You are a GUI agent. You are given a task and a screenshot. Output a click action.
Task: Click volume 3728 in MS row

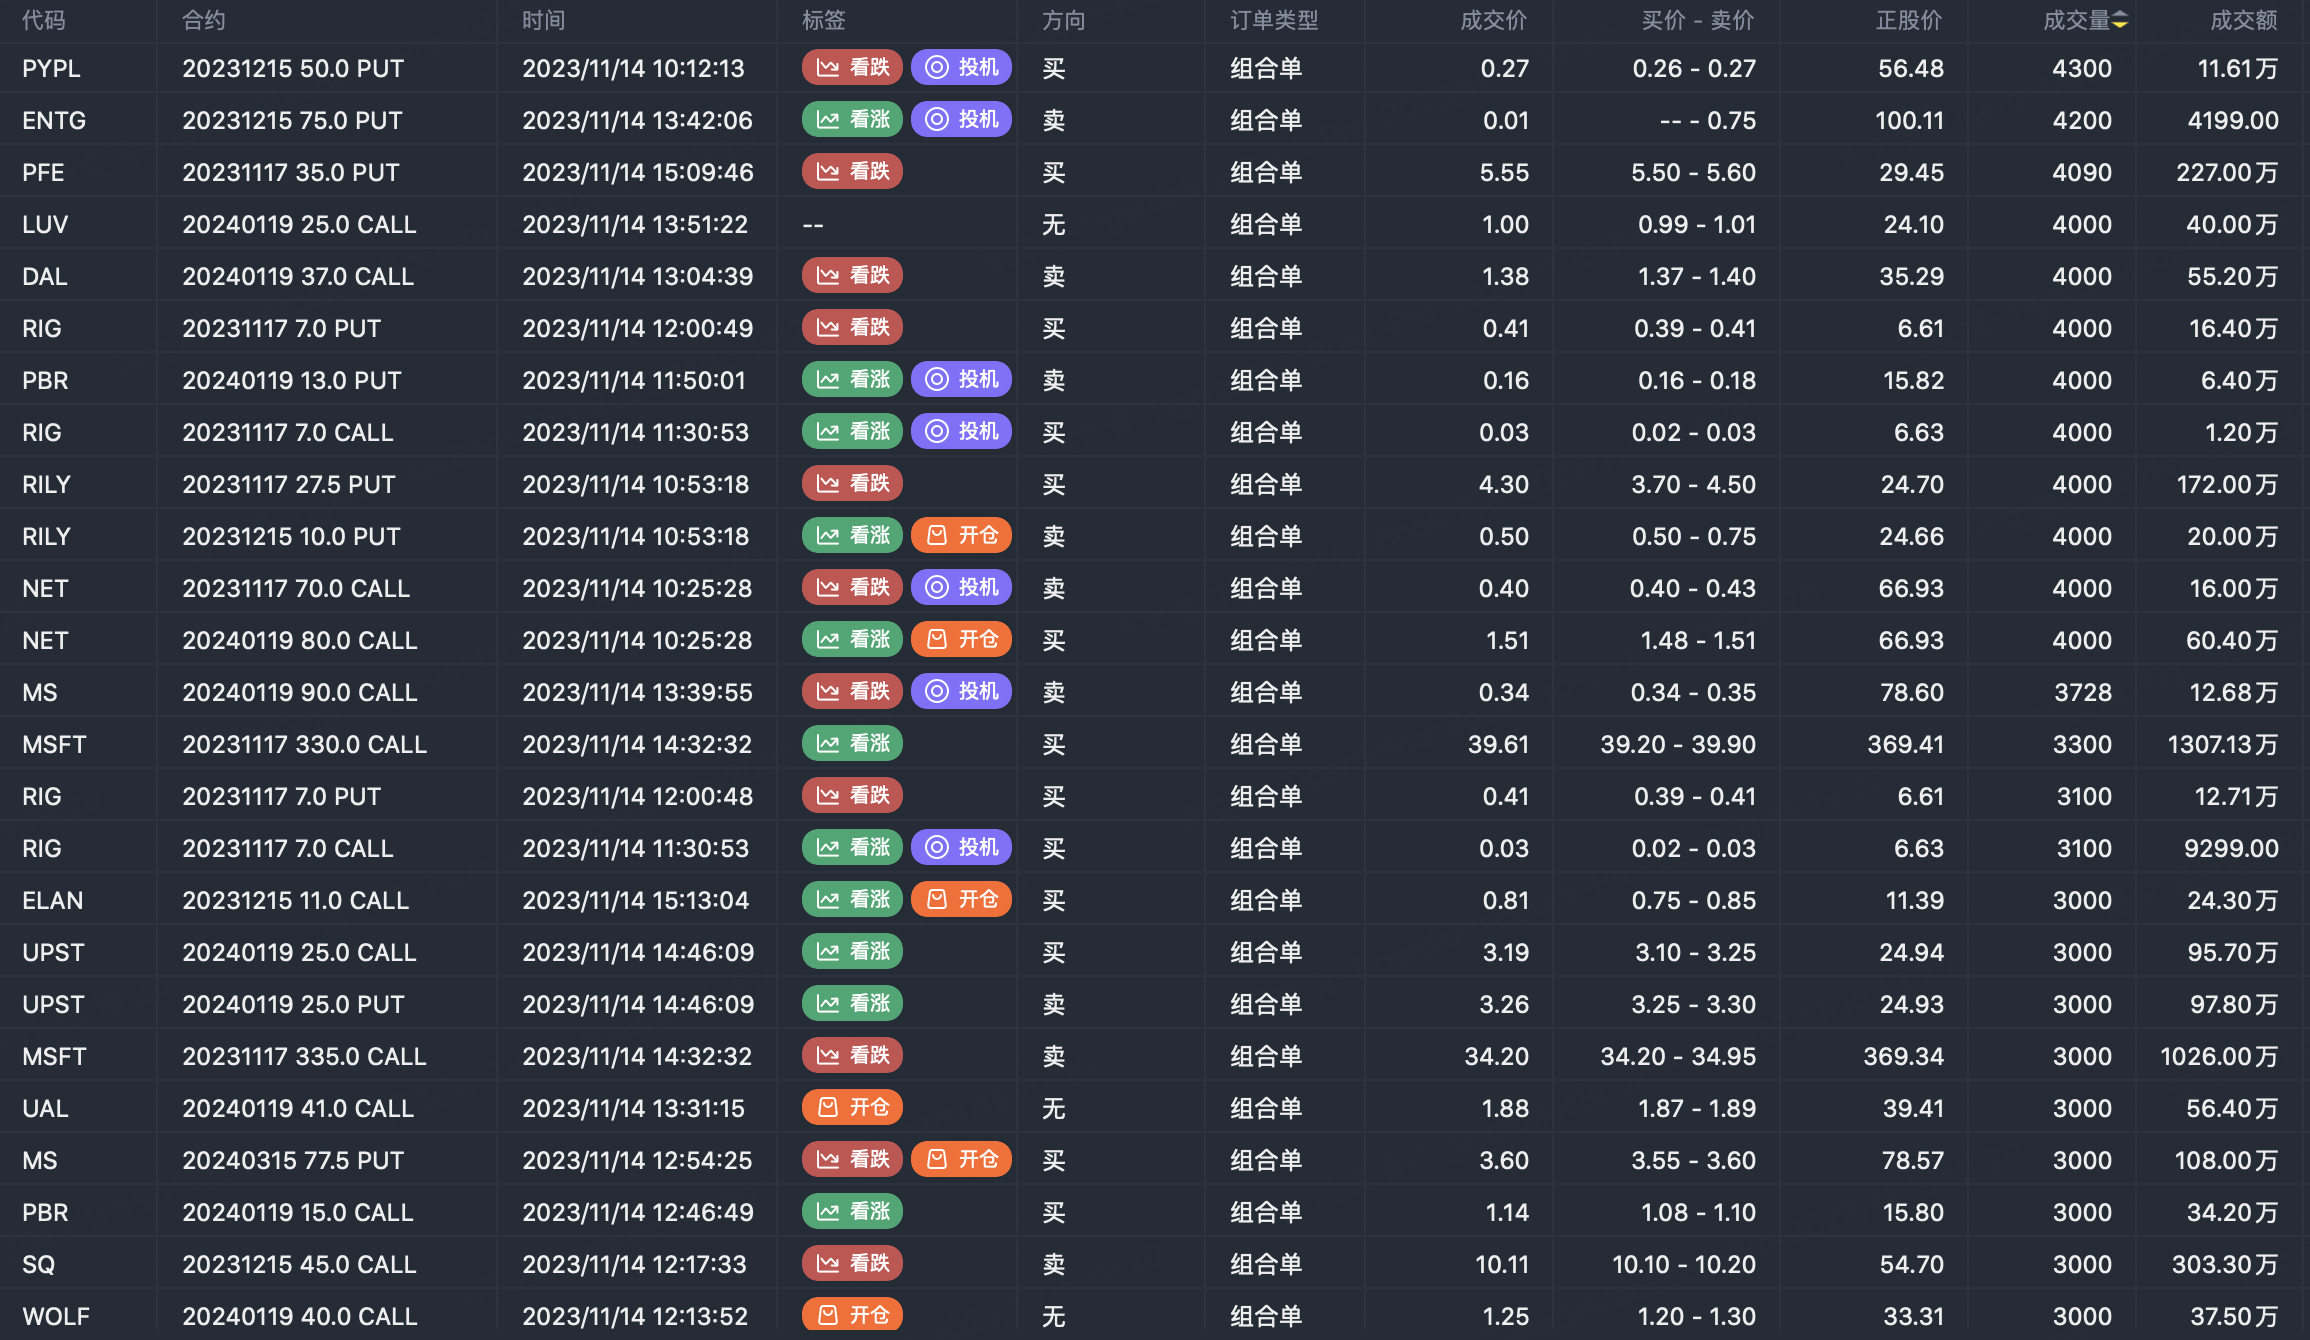(2083, 692)
